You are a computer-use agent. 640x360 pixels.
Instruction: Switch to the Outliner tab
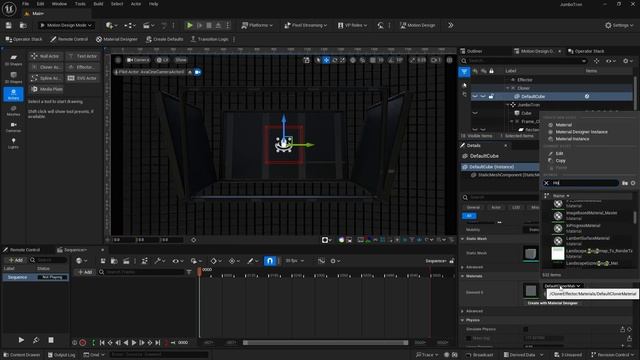[x=471, y=51]
